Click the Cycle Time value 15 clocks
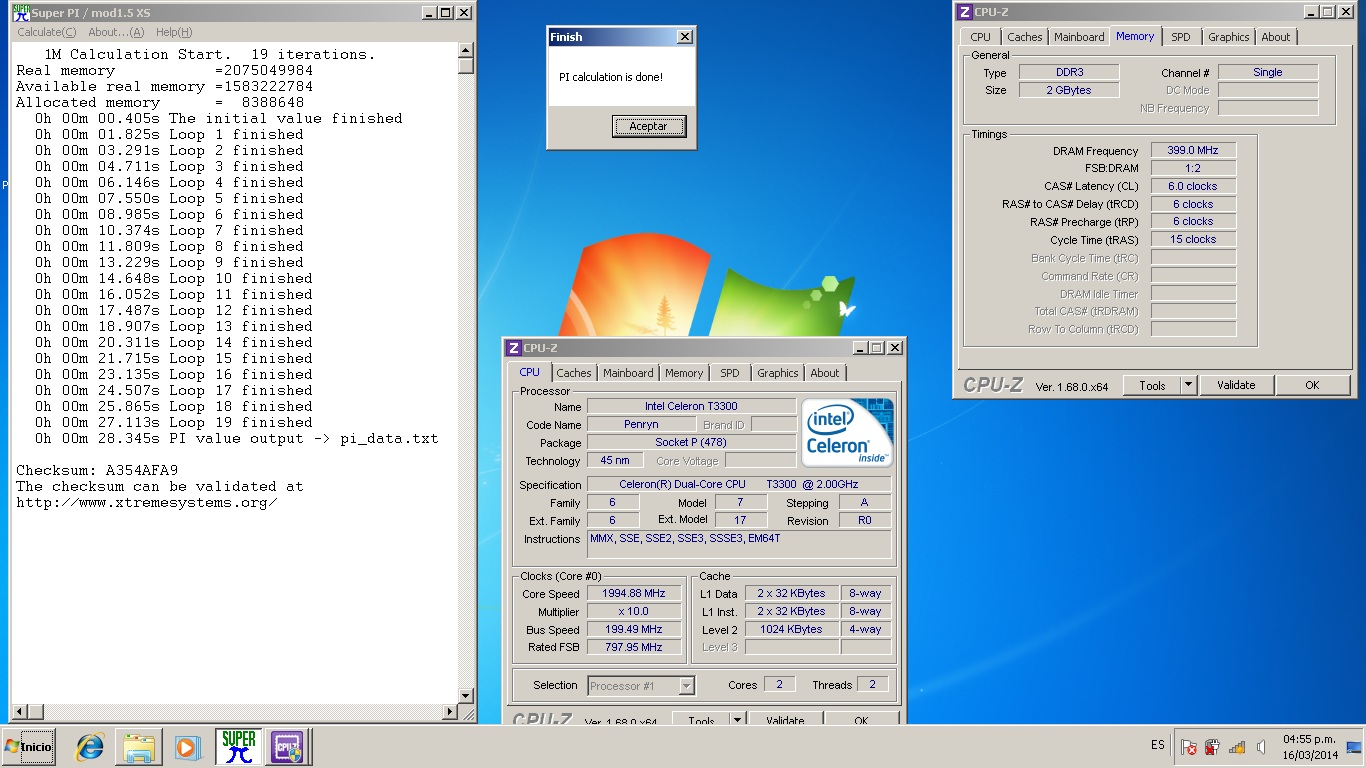This screenshot has width=1366, height=768. coord(1193,240)
